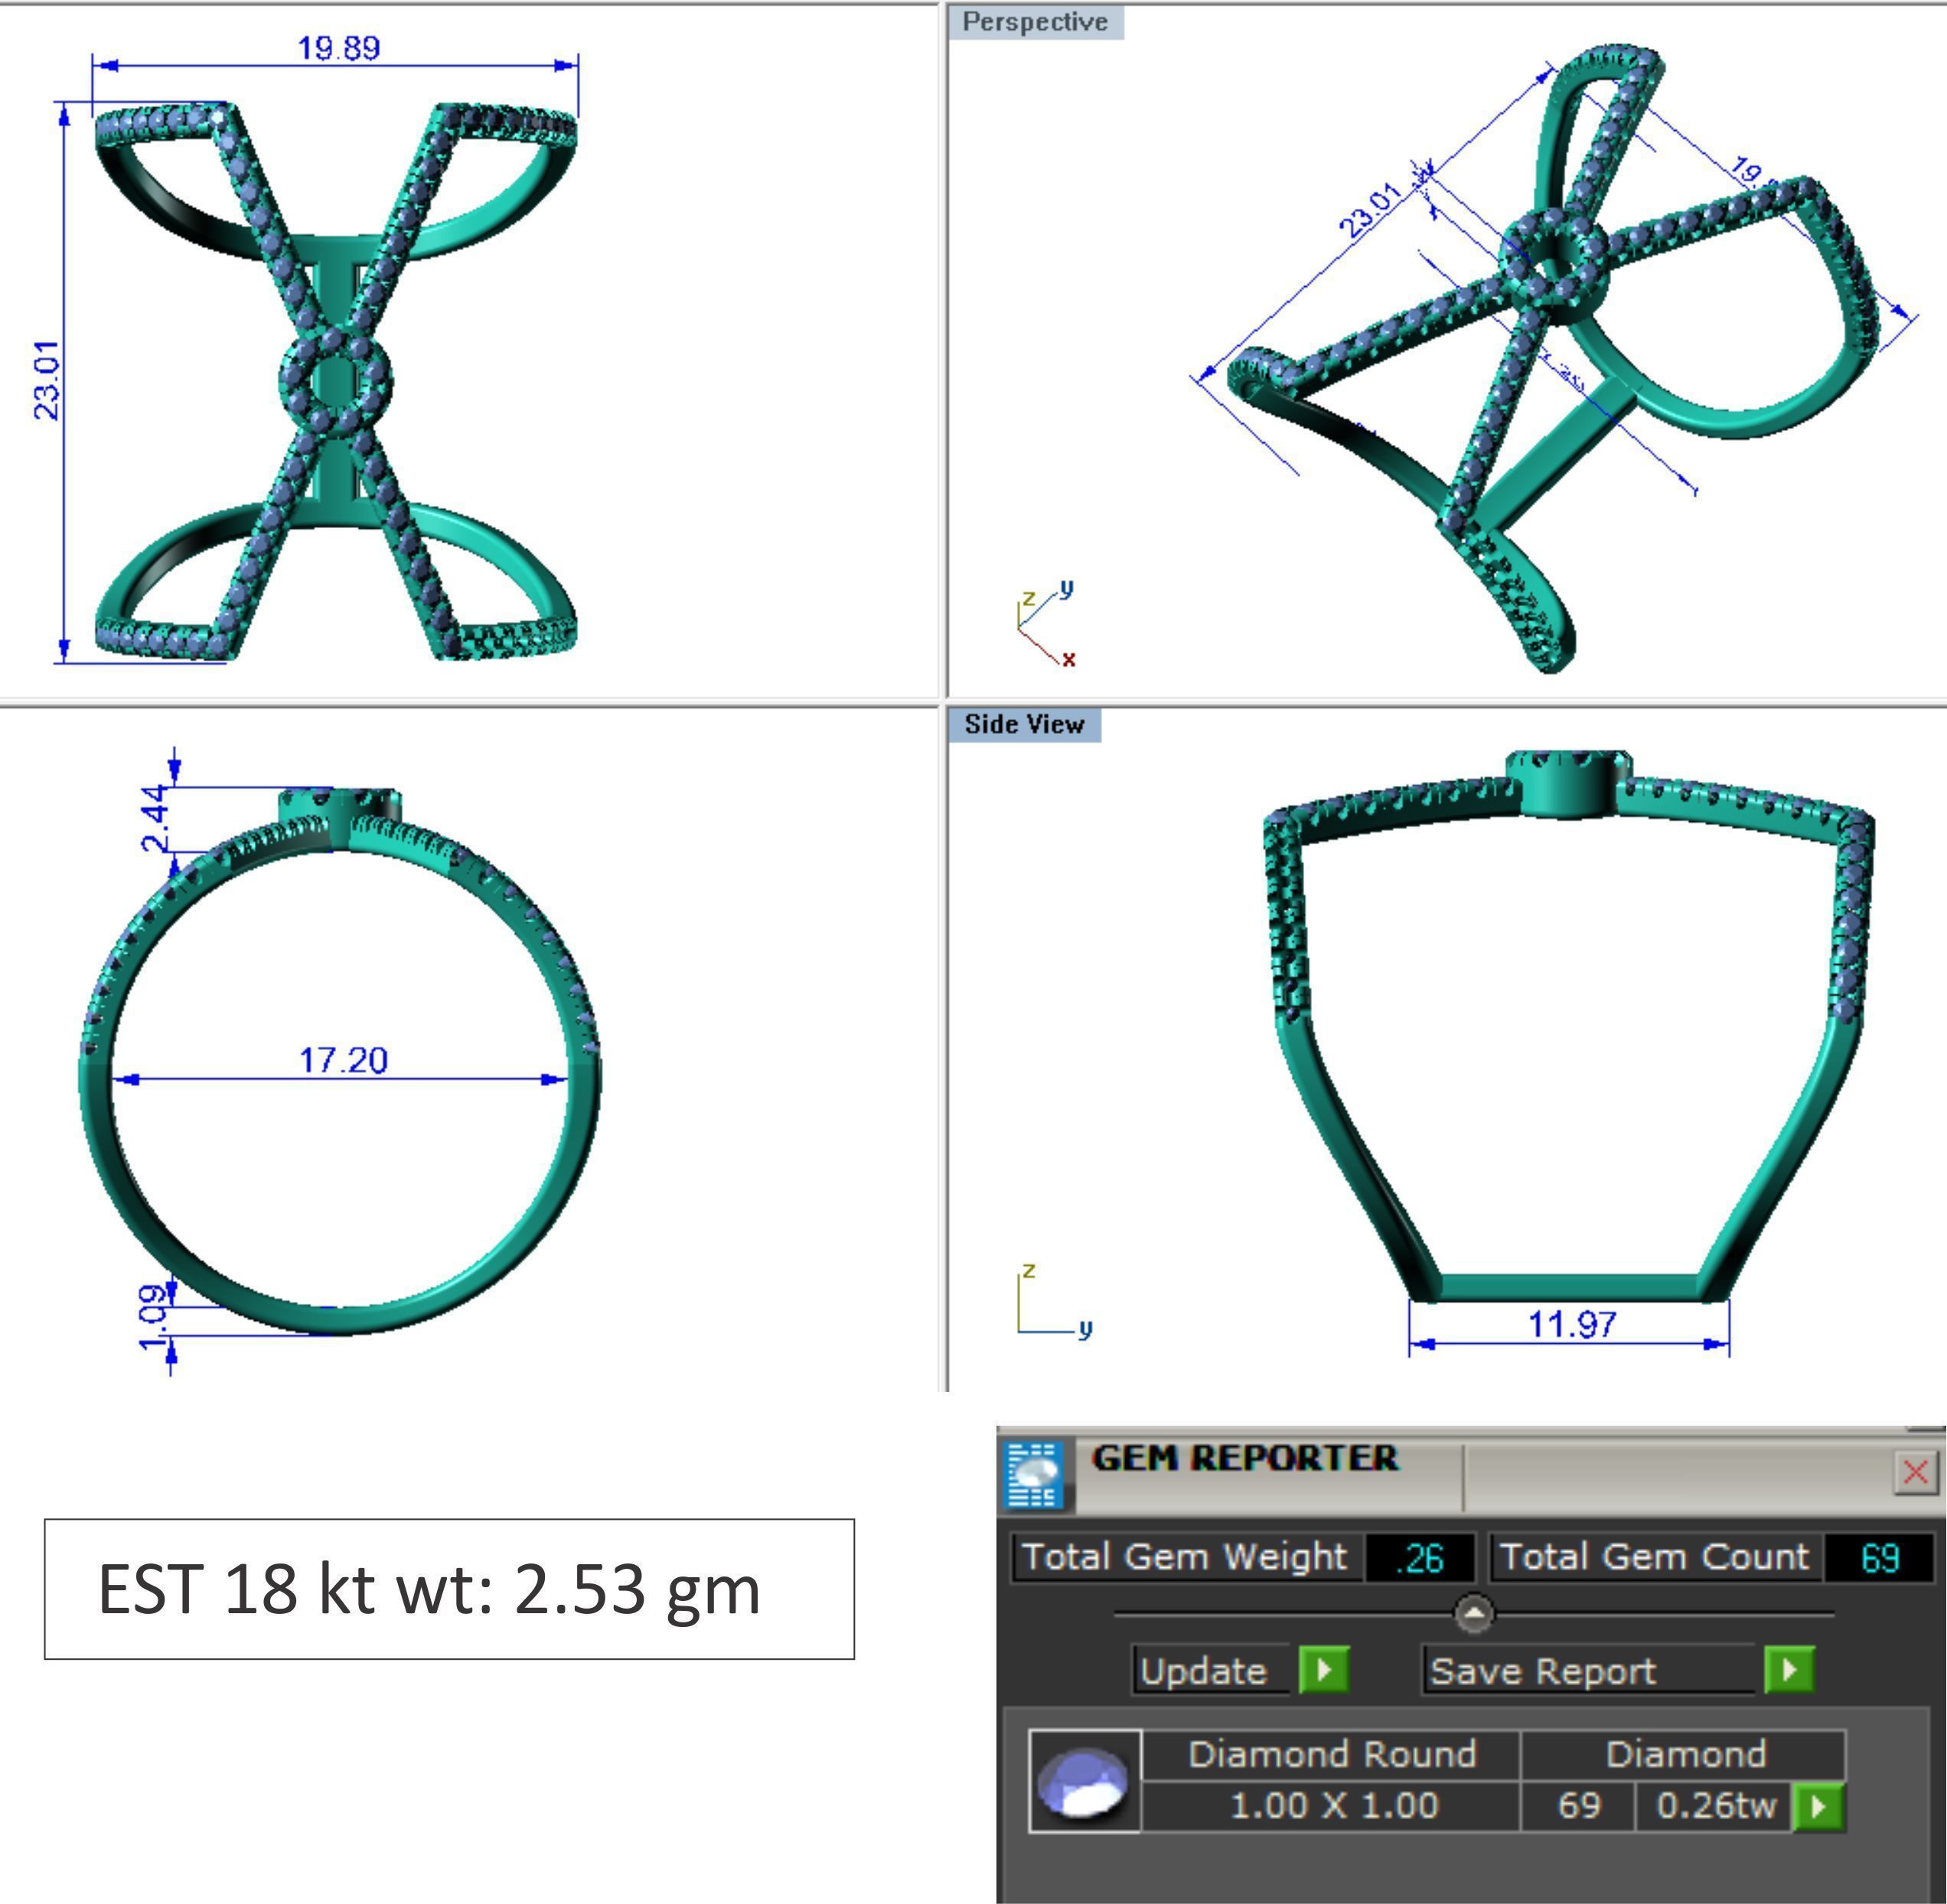The width and height of the screenshot is (1947, 1904).
Task: Click the 23.01 dimension in Perspective view
Action: (x=1369, y=211)
